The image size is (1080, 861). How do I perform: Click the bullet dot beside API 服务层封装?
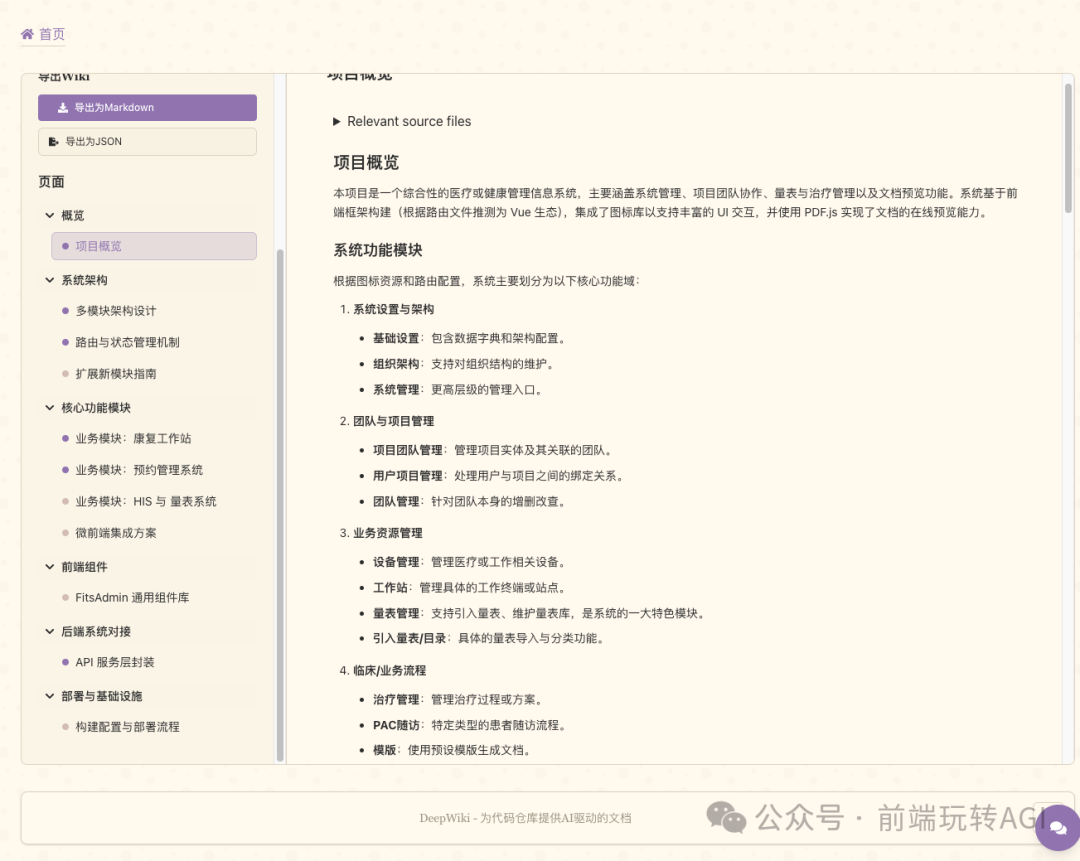pos(64,662)
